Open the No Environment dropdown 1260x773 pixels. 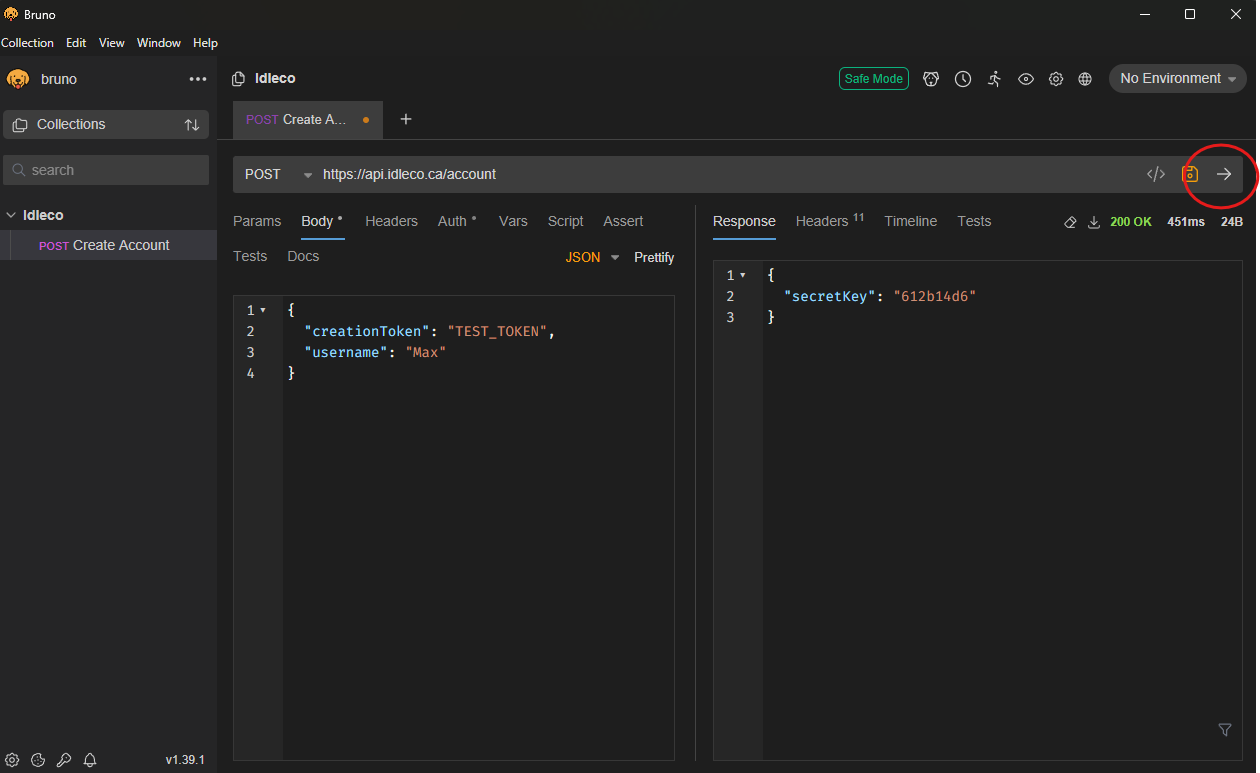click(1177, 79)
